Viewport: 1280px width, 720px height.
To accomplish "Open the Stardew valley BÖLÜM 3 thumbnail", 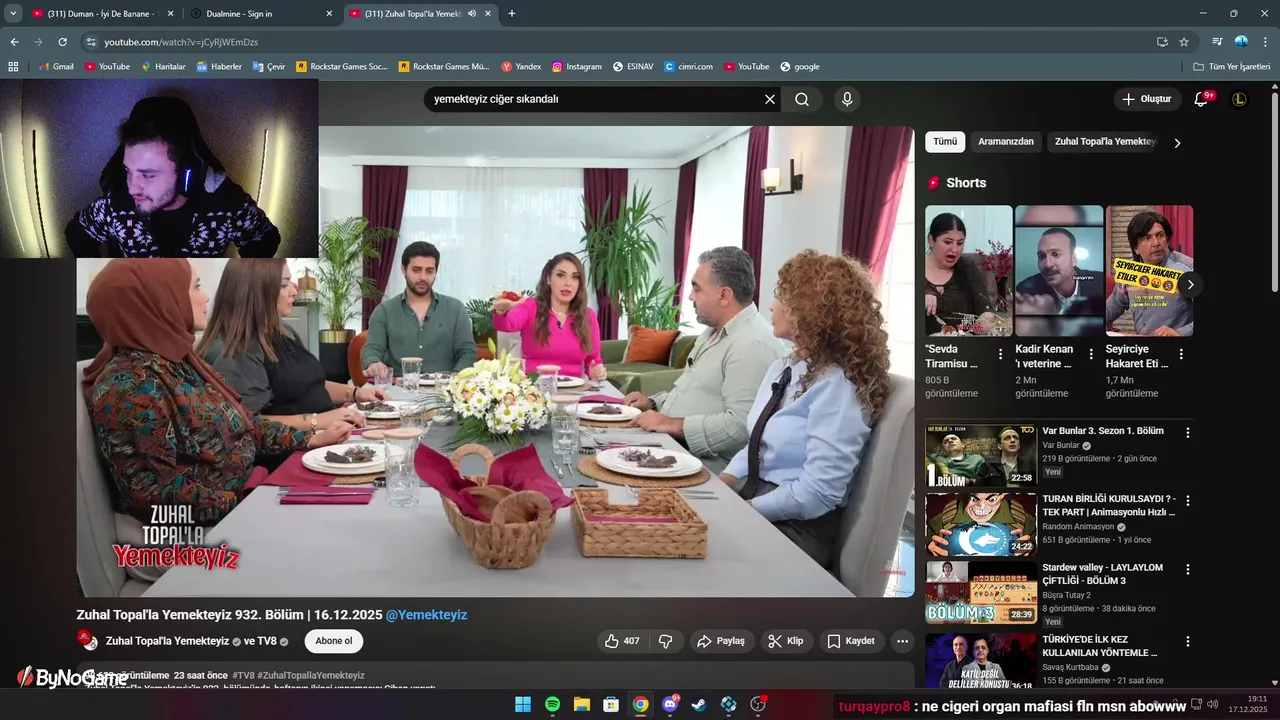I will (x=980, y=592).
